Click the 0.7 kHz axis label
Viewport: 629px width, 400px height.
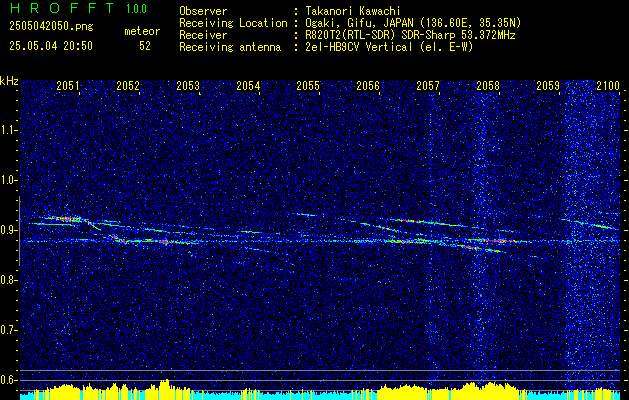click(8, 330)
